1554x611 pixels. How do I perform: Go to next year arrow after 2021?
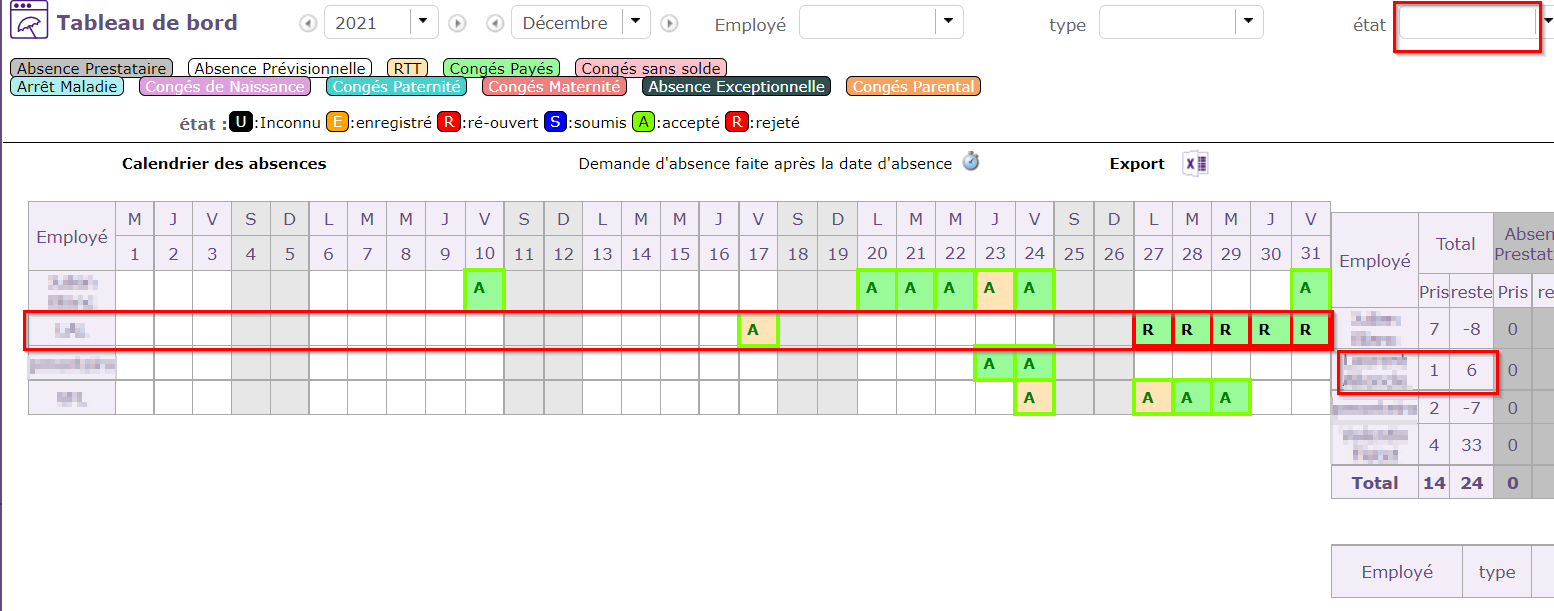(x=457, y=23)
